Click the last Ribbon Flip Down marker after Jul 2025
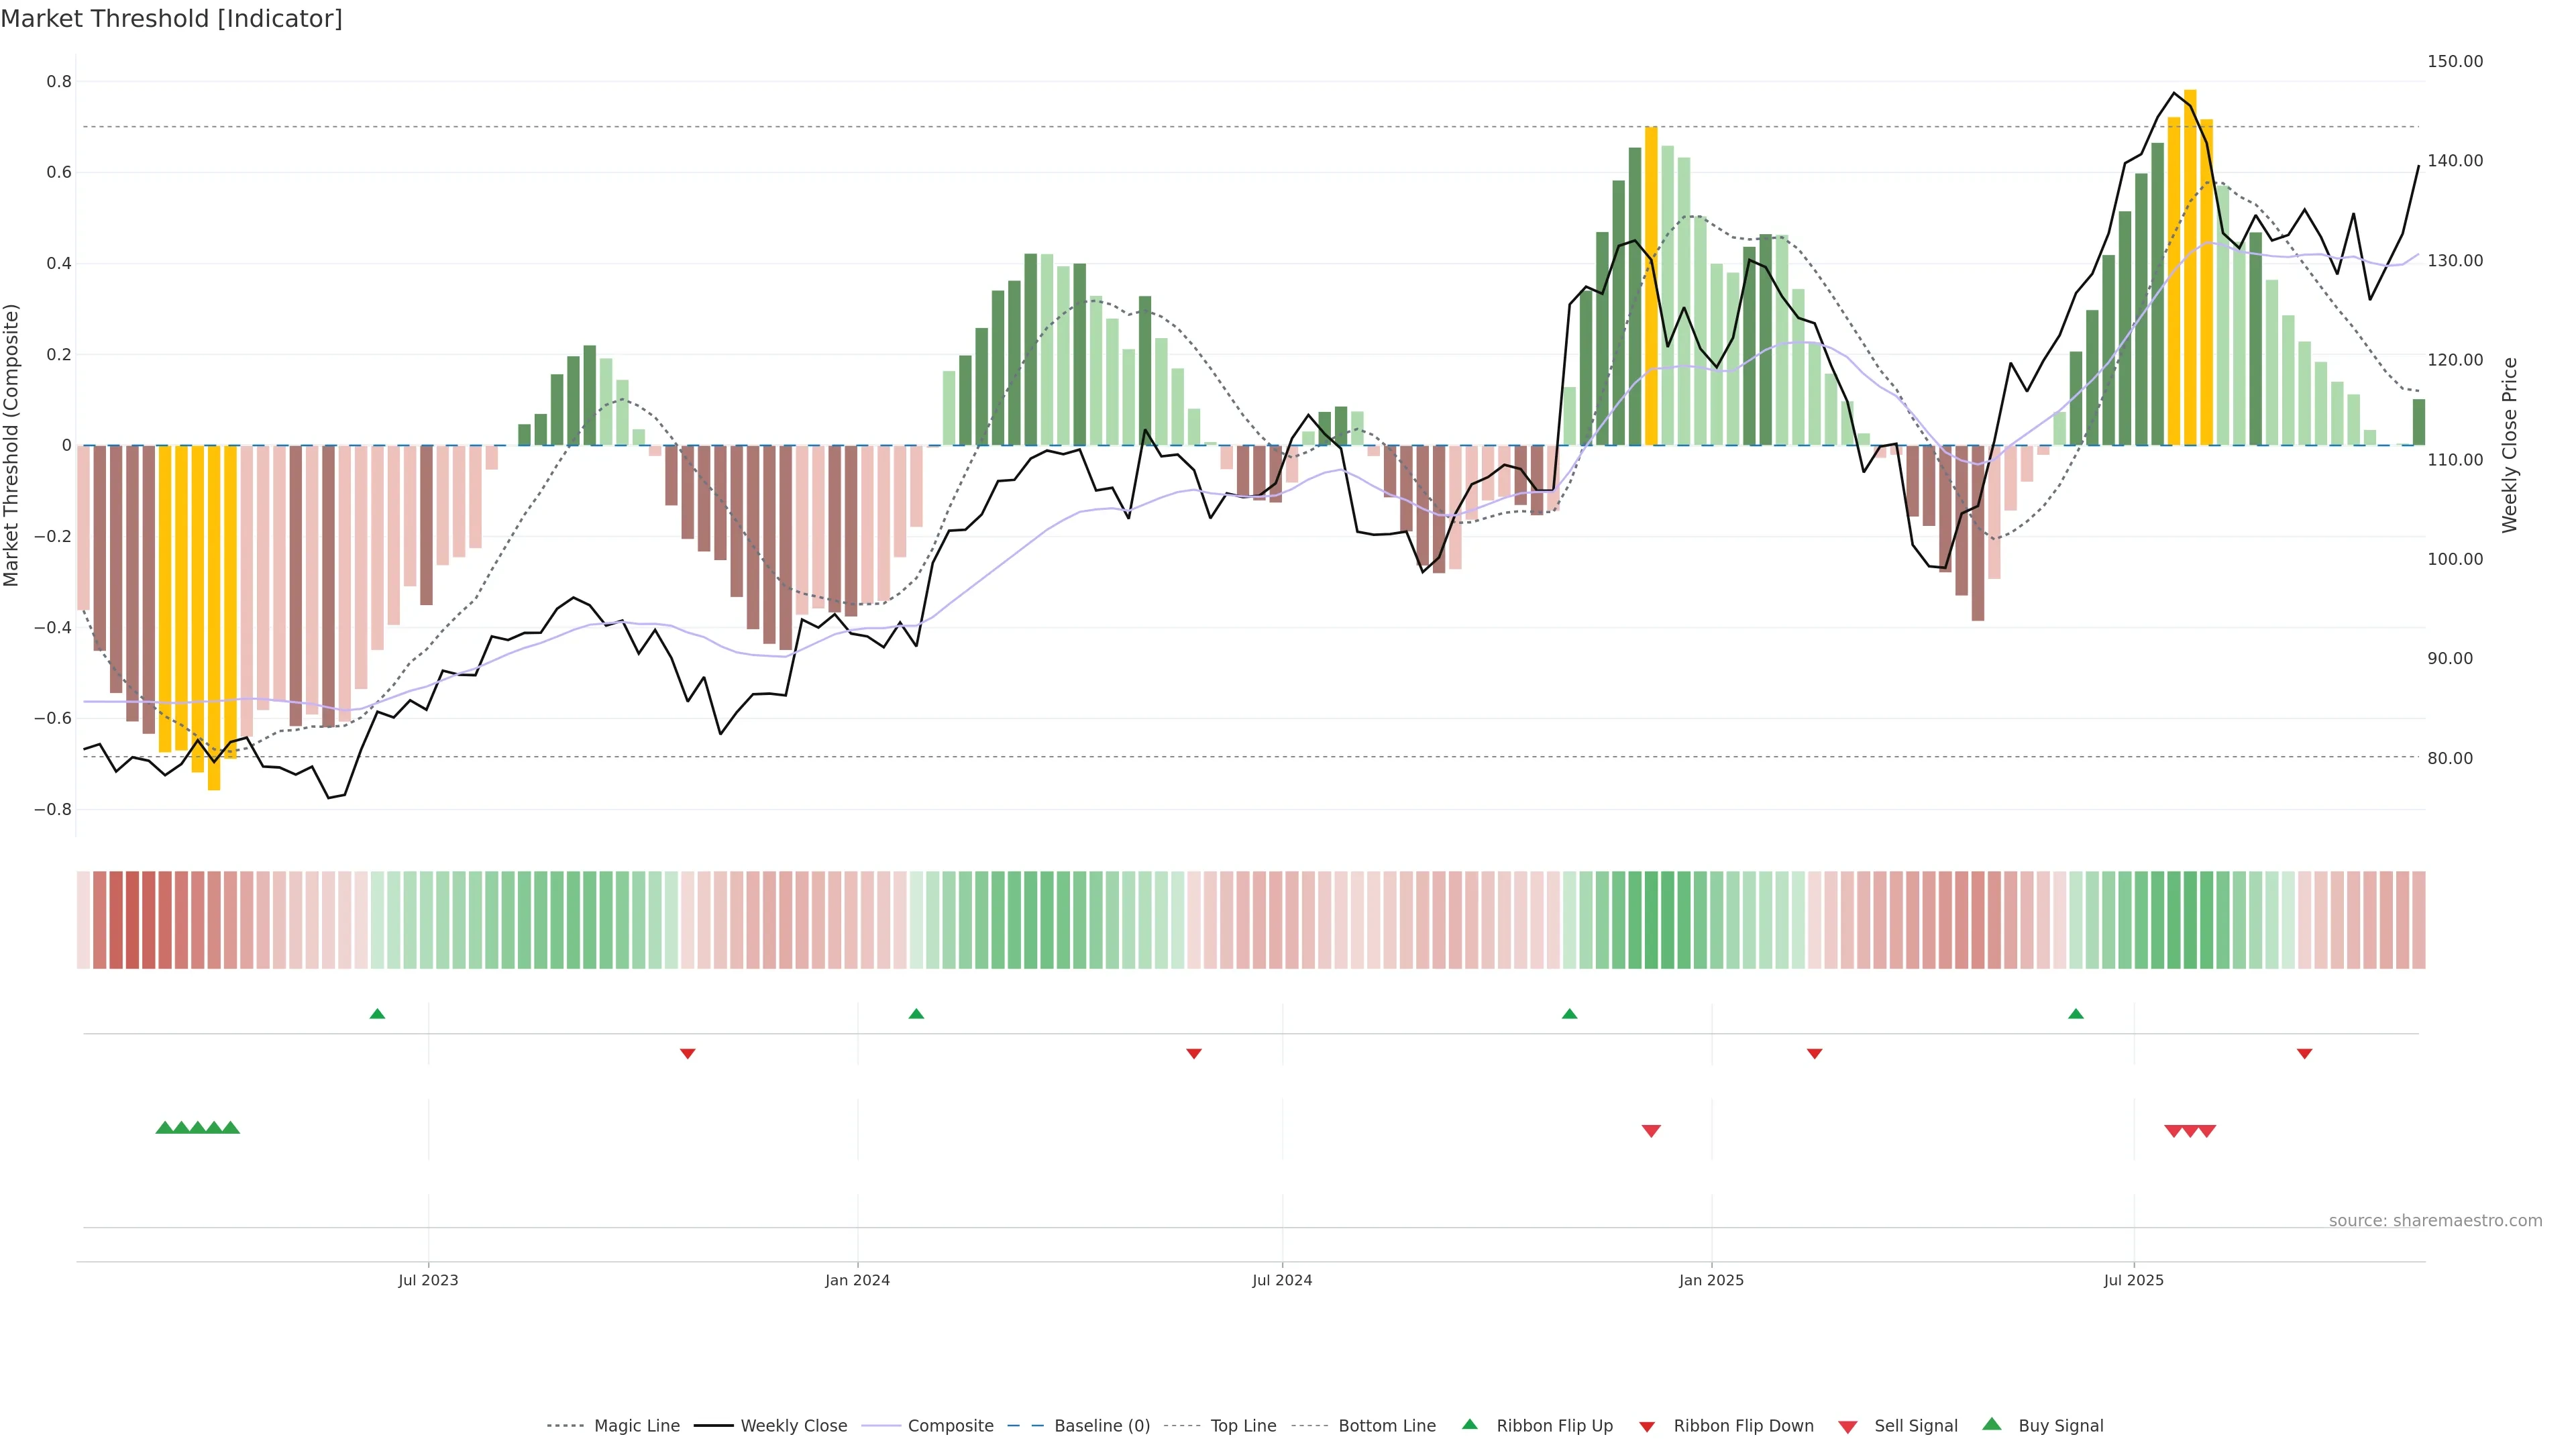 2304,1053
